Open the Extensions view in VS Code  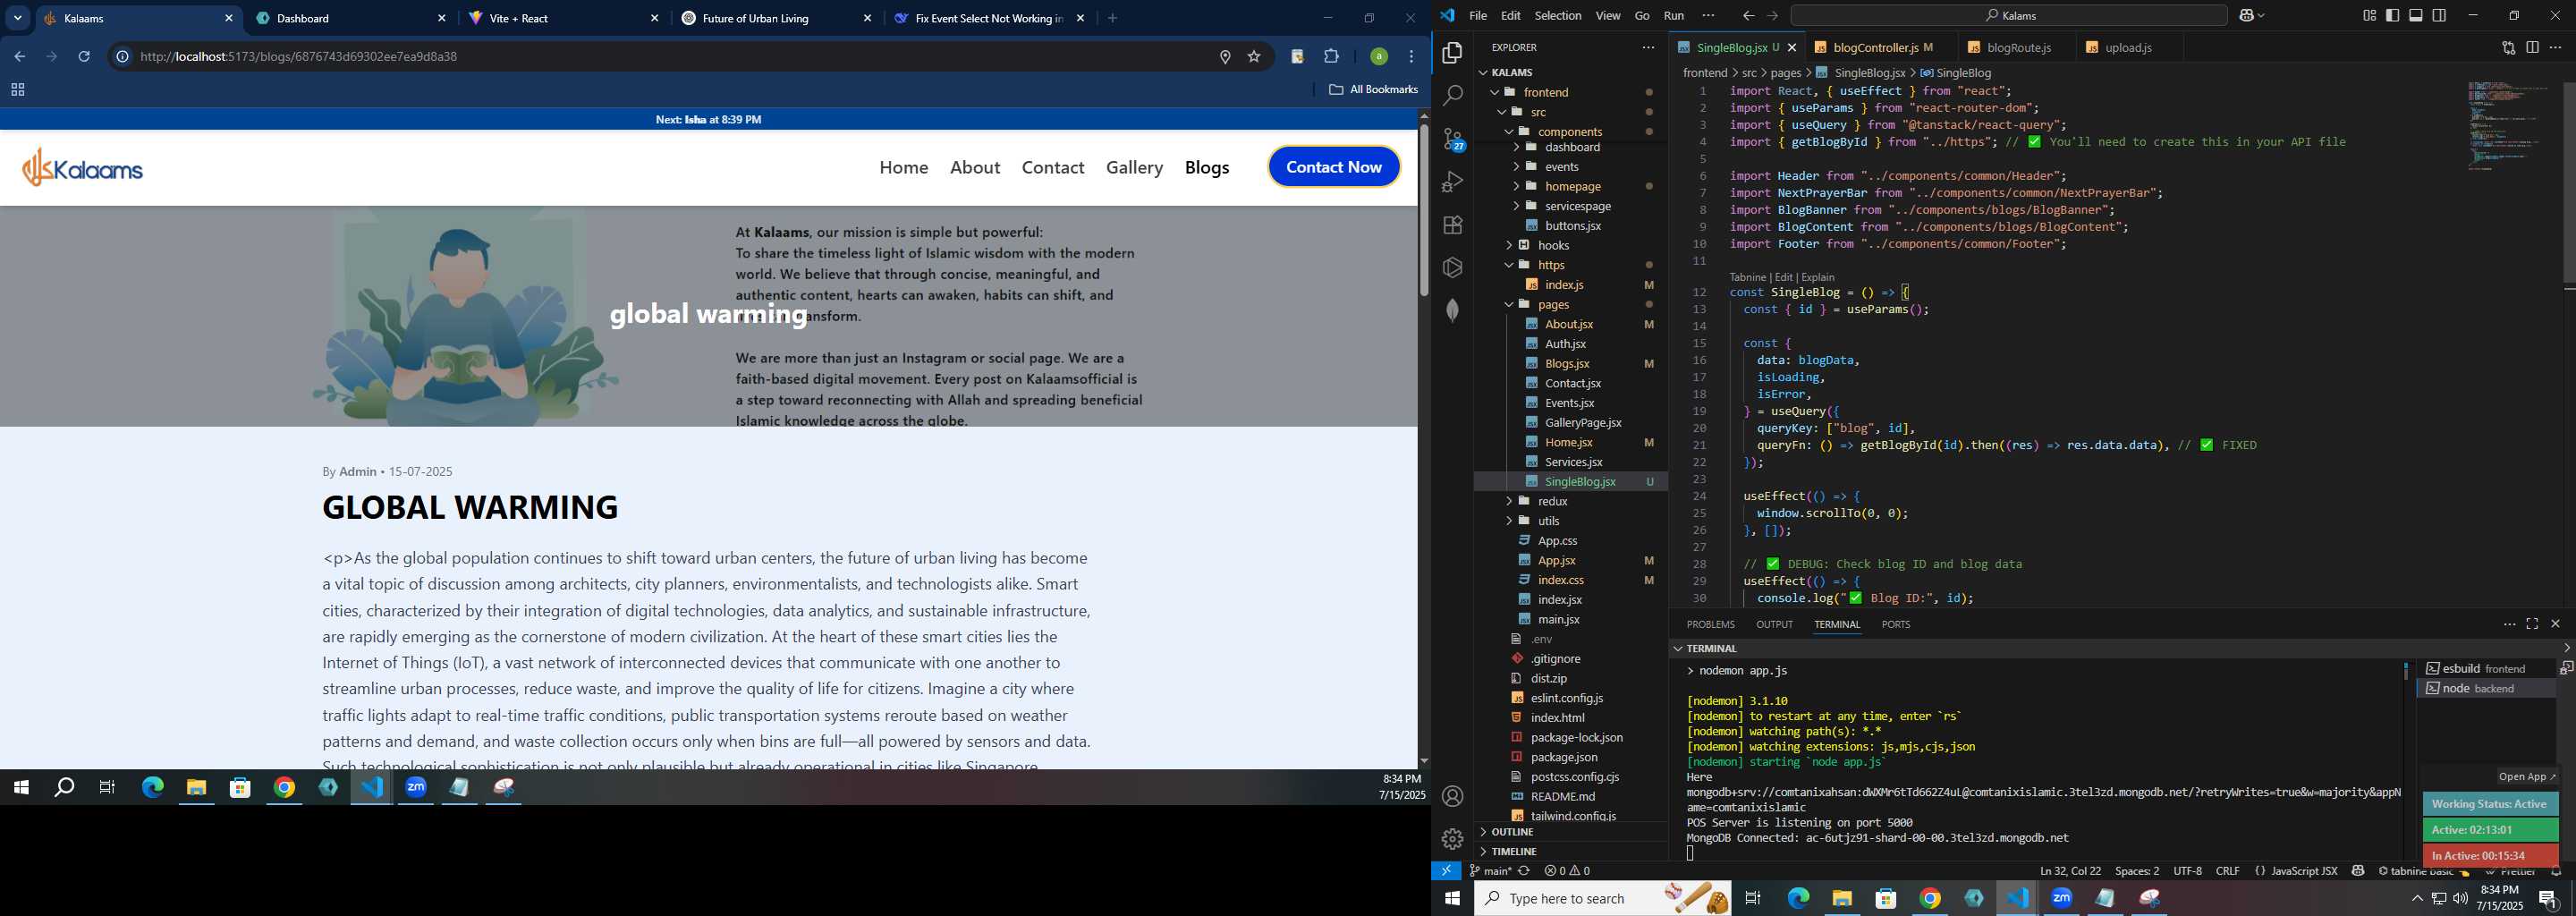pyautogui.click(x=1452, y=225)
